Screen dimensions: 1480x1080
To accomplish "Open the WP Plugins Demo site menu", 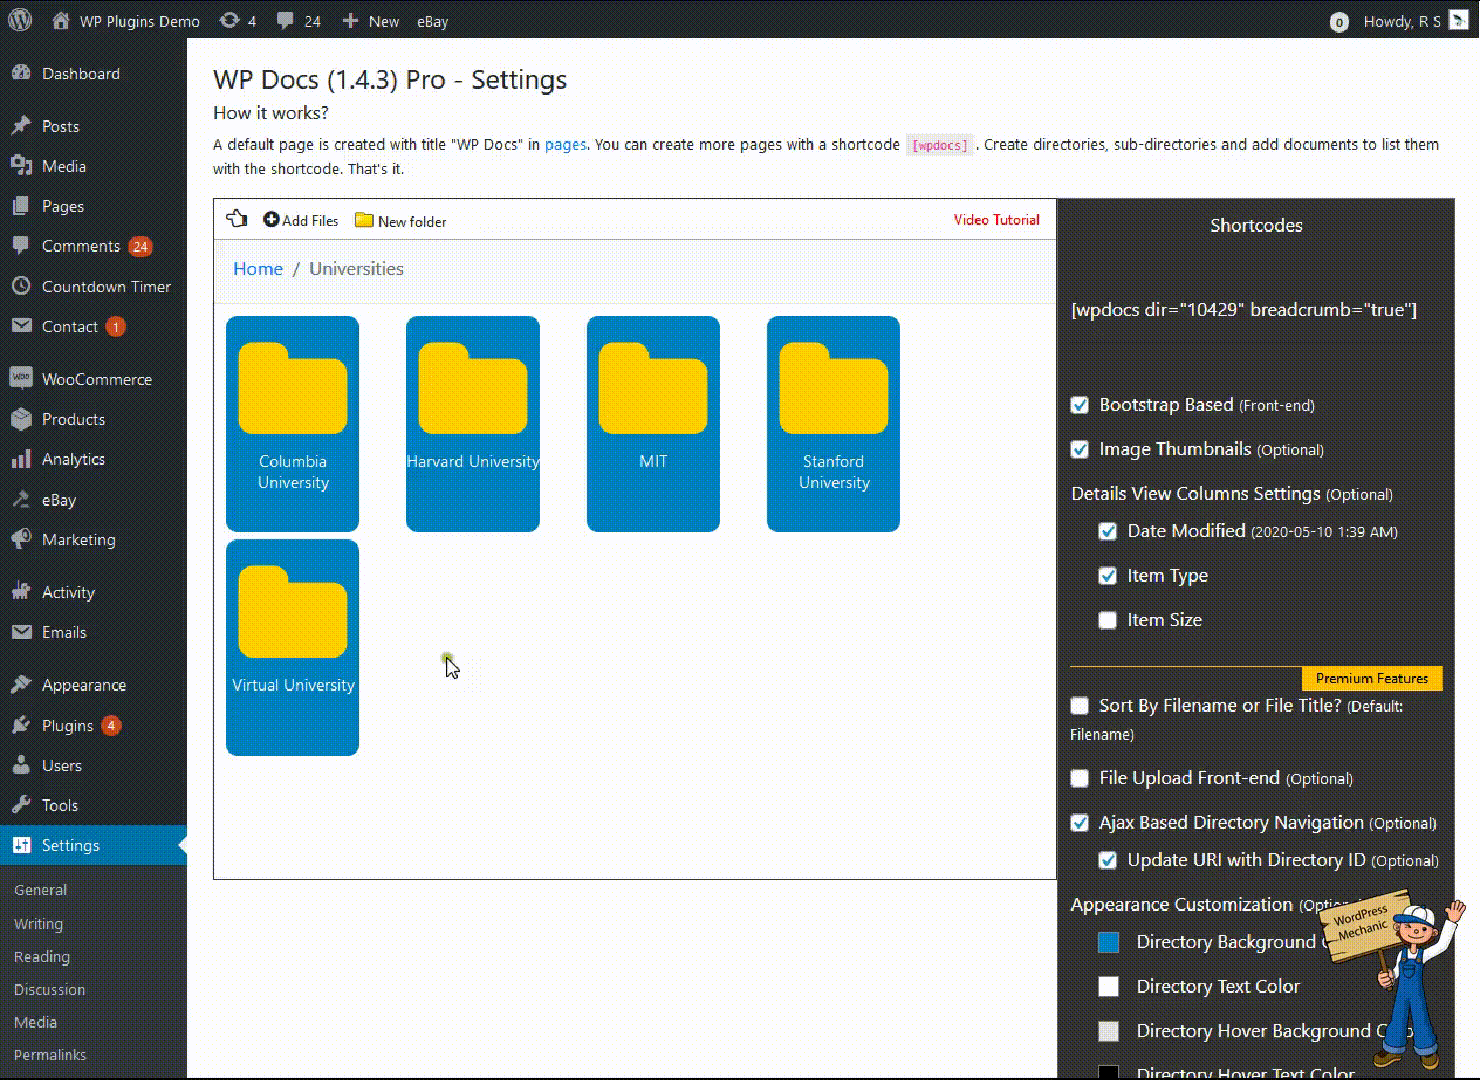I will [x=126, y=21].
